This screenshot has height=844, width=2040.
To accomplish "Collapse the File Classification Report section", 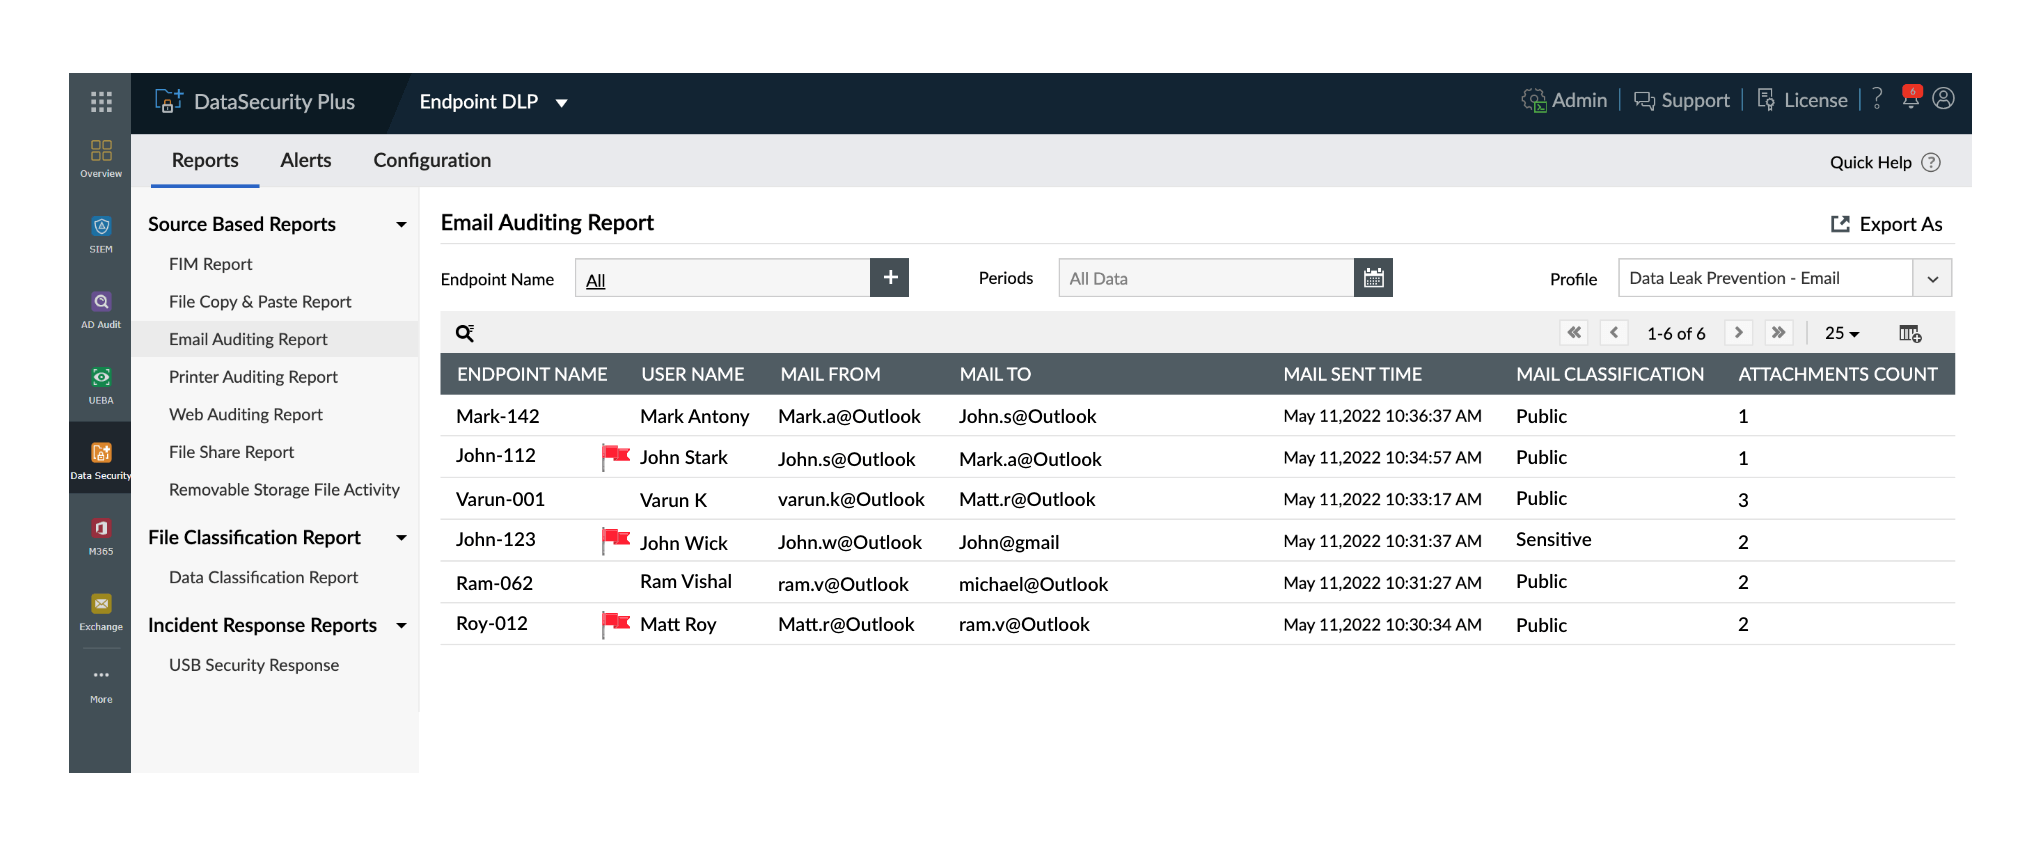I will [401, 537].
